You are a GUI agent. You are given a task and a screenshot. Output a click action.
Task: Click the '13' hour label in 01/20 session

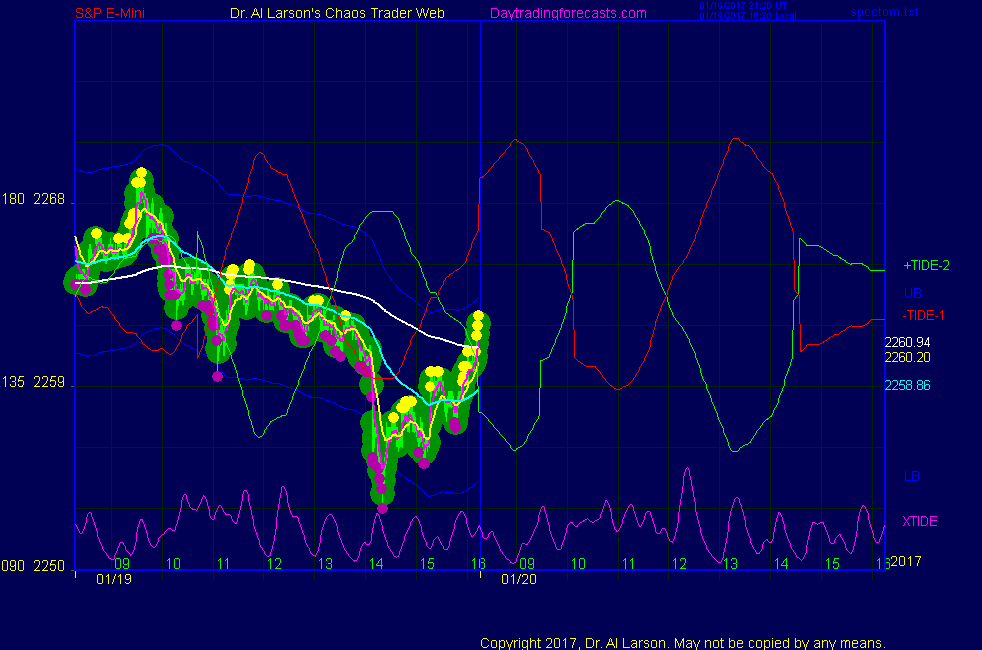730,564
